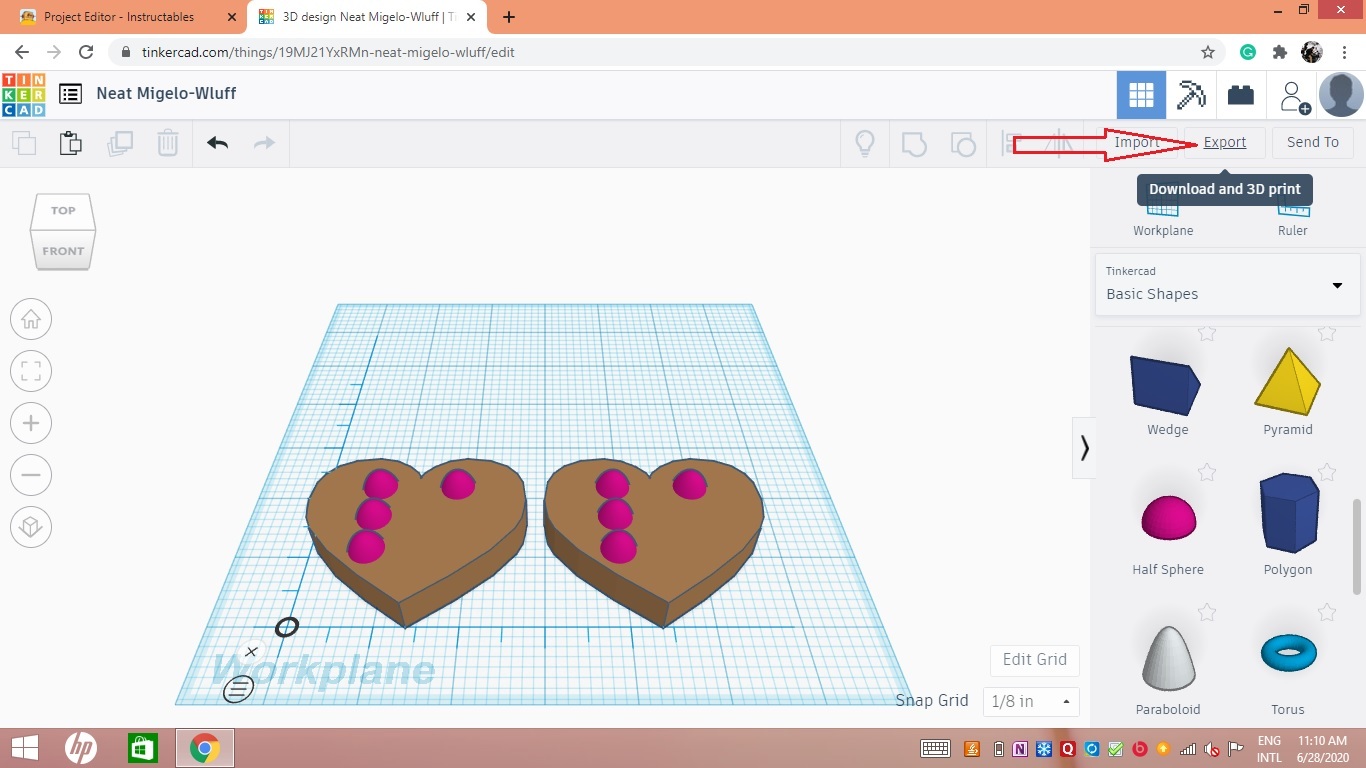
Task: Zoom in with the plus button
Action: [31, 423]
